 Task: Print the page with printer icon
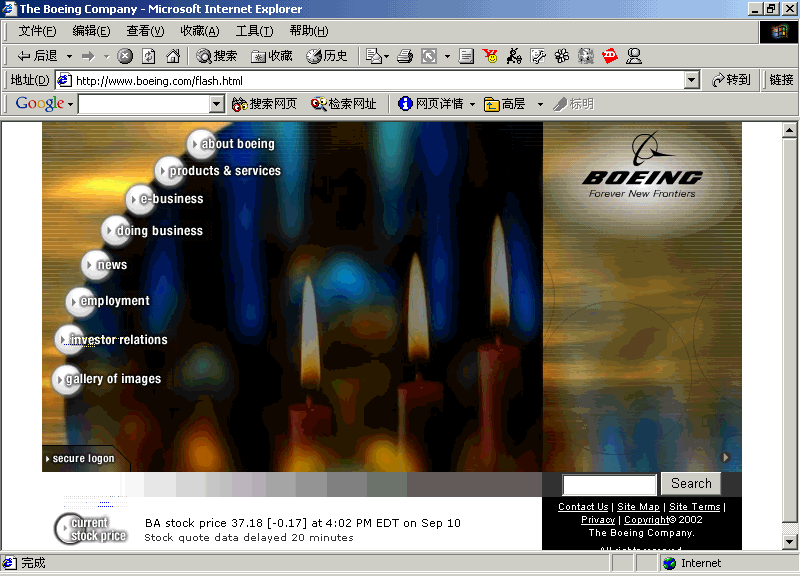[x=405, y=56]
